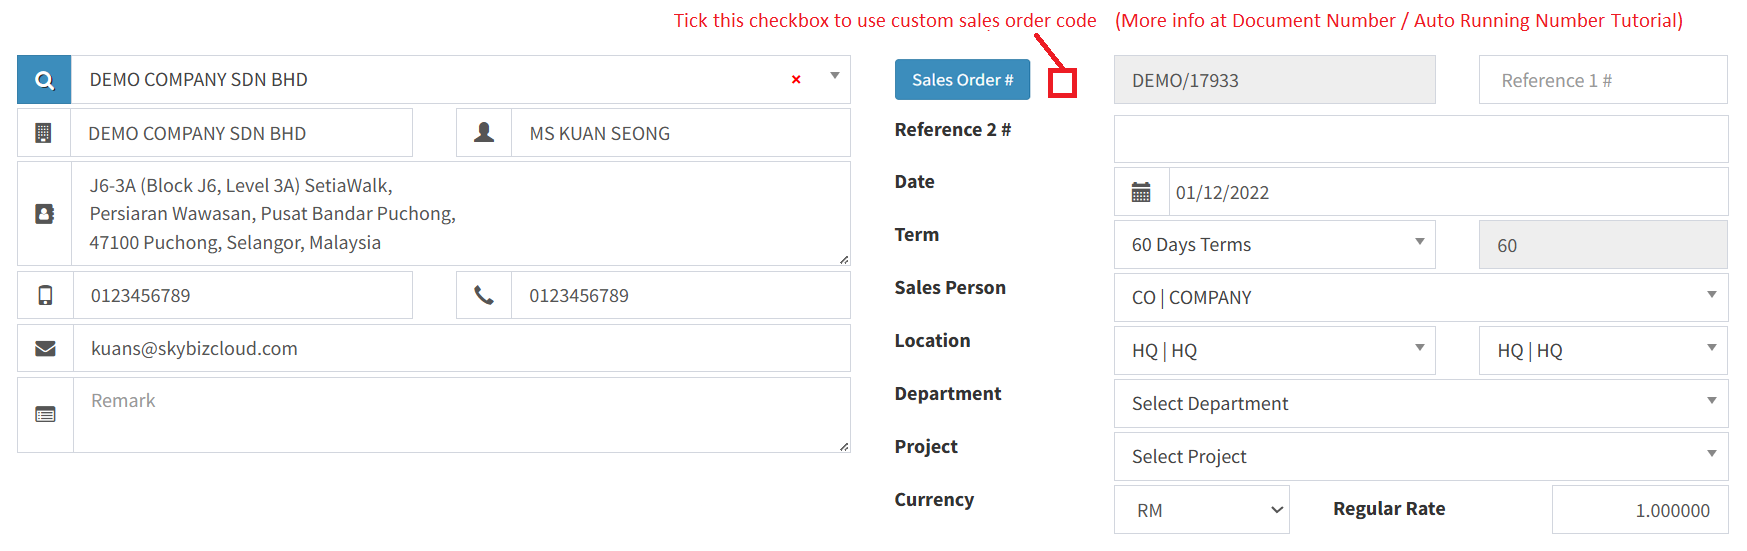Tick the custom sales order code checkbox
The image size is (1747, 551).
click(1062, 83)
